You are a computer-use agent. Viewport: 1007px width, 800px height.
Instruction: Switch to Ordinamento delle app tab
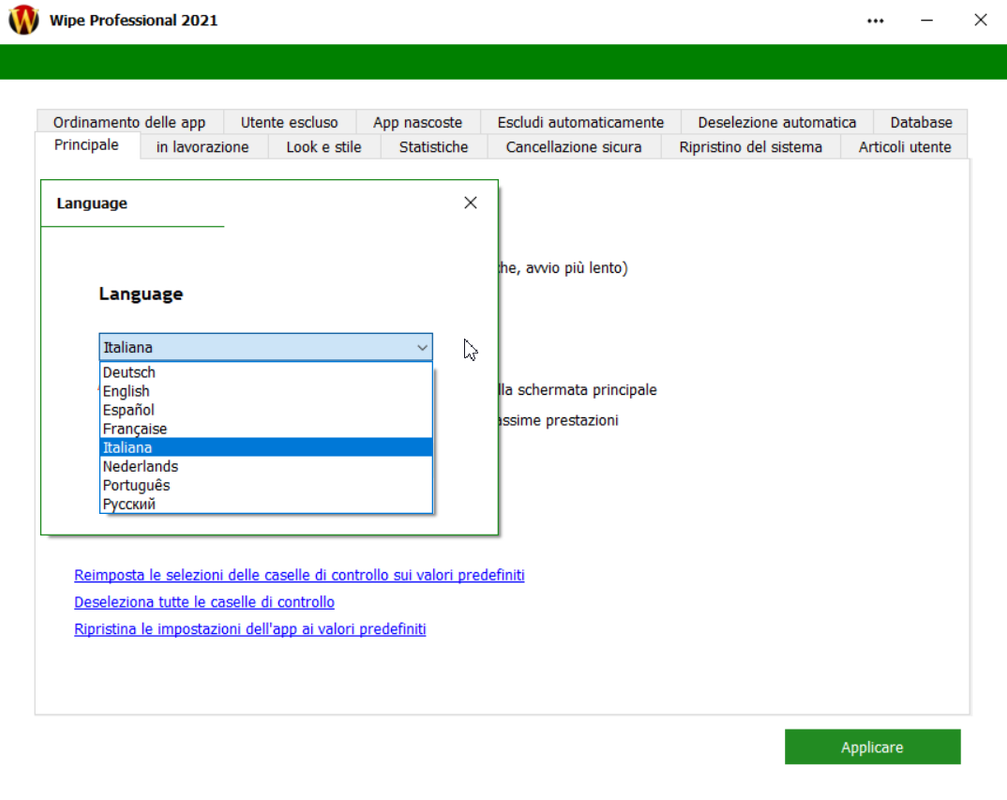point(130,122)
